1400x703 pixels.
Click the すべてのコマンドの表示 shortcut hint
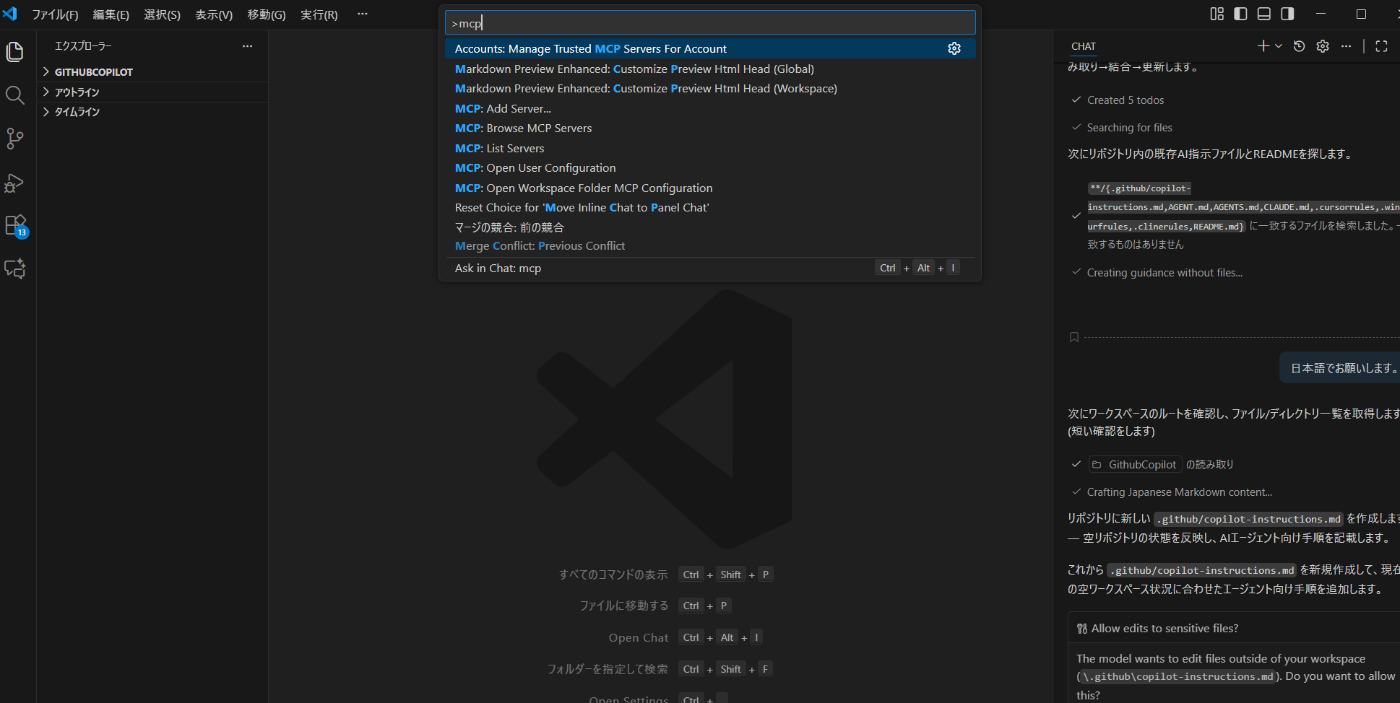click(613, 575)
